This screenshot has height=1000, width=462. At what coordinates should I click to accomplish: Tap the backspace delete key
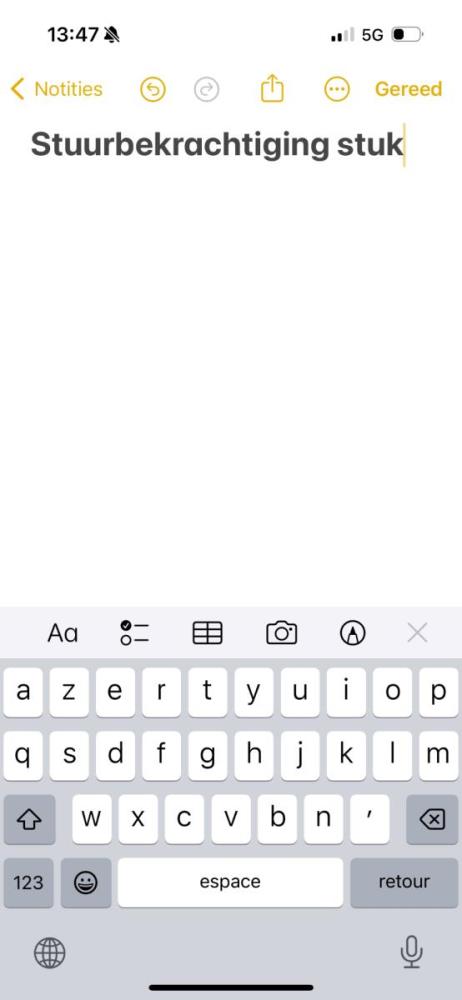tap(433, 820)
